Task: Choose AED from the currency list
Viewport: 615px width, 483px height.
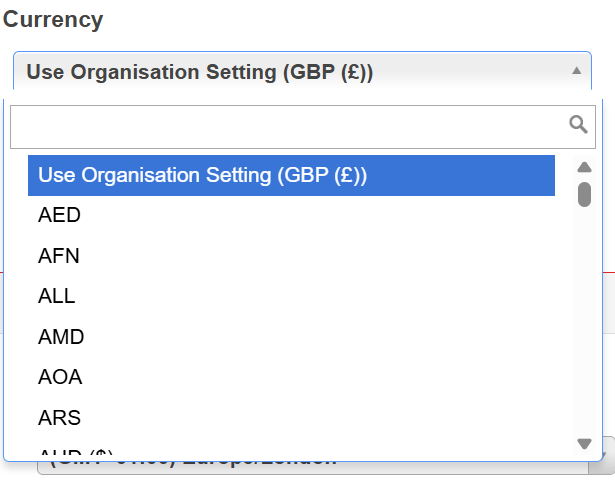Action: pyautogui.click(x=291, y=215)
